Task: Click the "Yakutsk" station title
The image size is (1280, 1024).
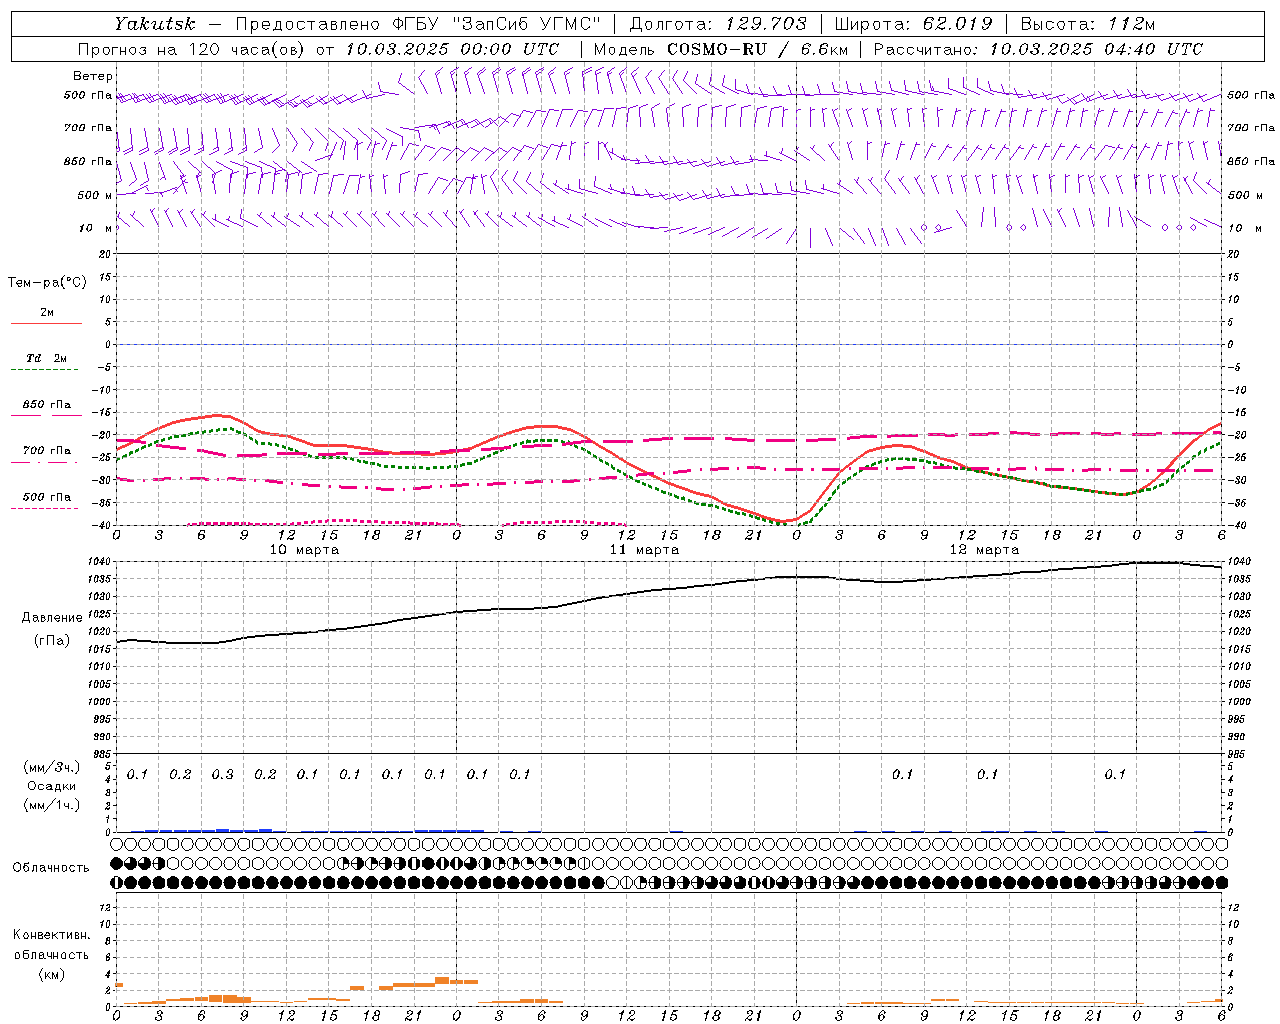Action: 154,24
